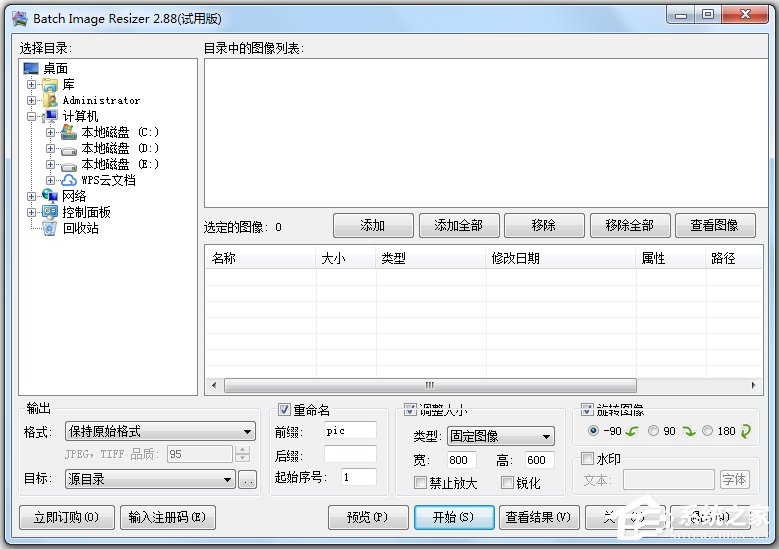
Task: Enable the 锐化 (sharpen) checkbox
Action: [507, 482]
